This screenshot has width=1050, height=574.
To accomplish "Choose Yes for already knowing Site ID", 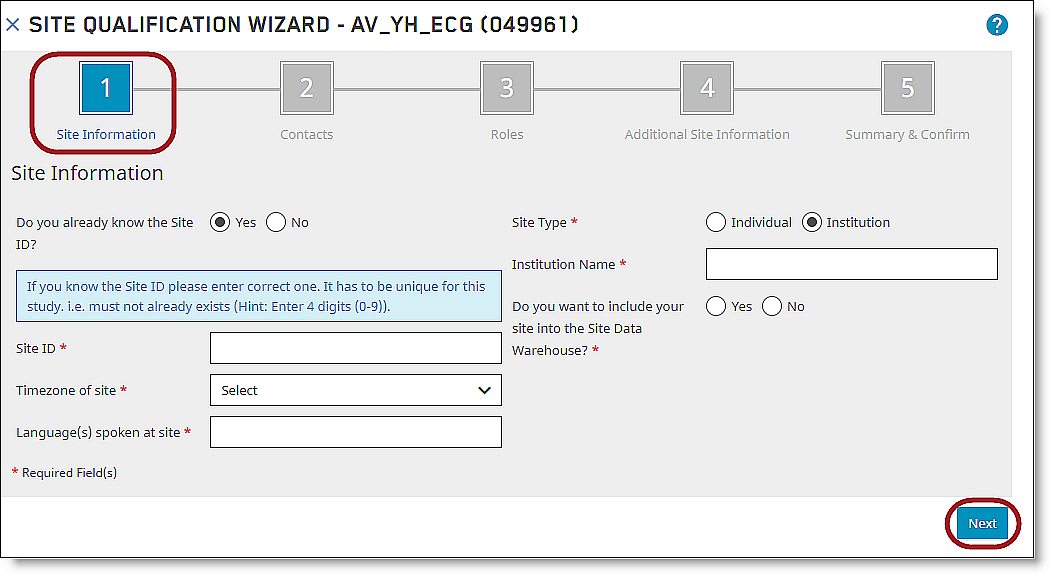I will click(220, 222).
